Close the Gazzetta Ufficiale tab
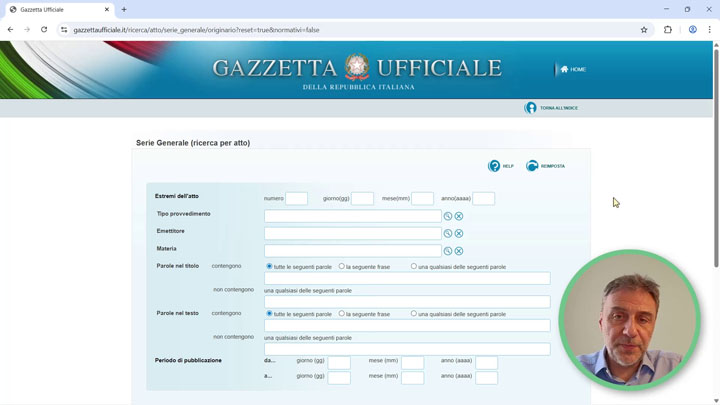Screen dimensions: 720x405 click(x=107, y=9)
